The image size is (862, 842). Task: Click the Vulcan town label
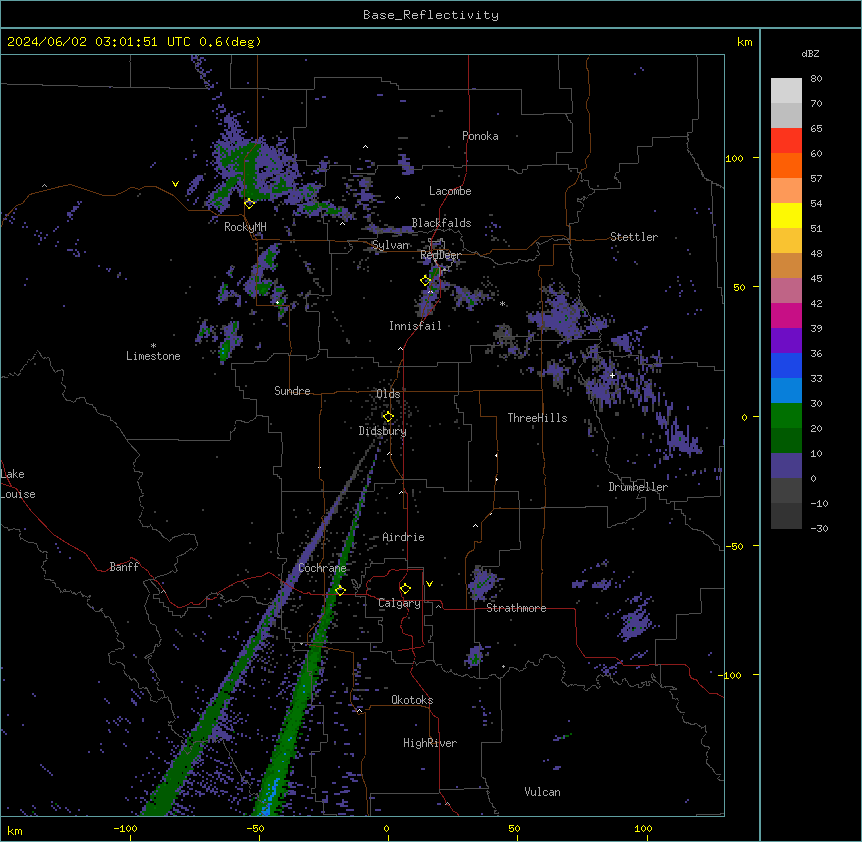point(542,792)
